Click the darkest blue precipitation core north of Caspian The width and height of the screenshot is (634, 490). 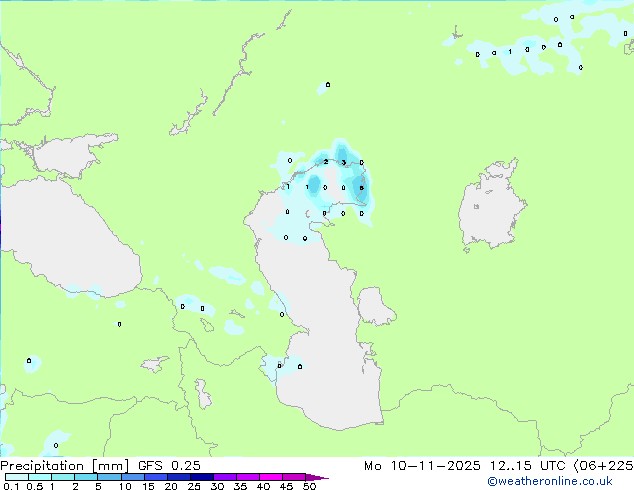361,186
